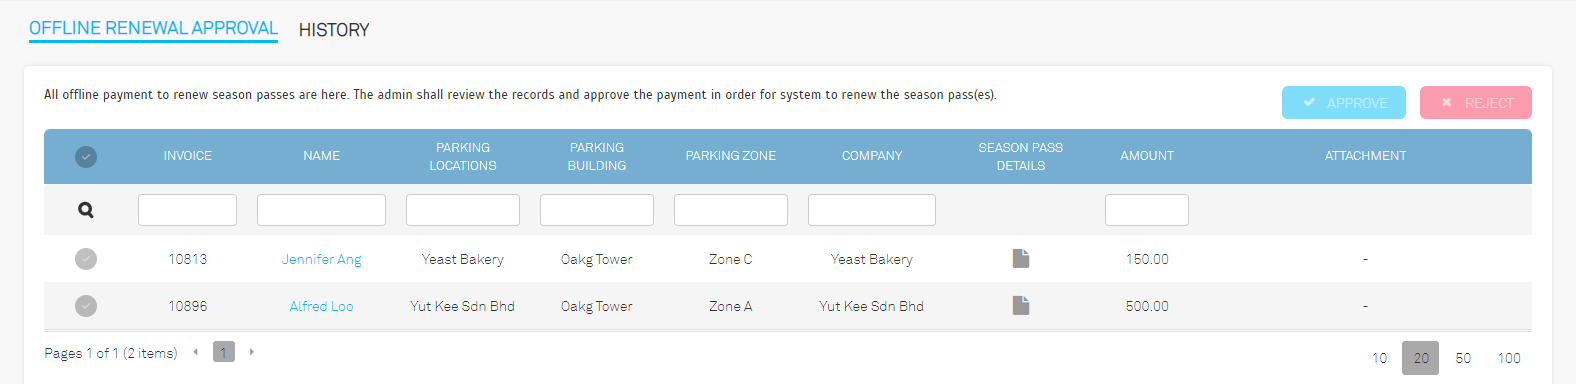Open season pass details for invoice 10896

click(x=1020, y=305)
